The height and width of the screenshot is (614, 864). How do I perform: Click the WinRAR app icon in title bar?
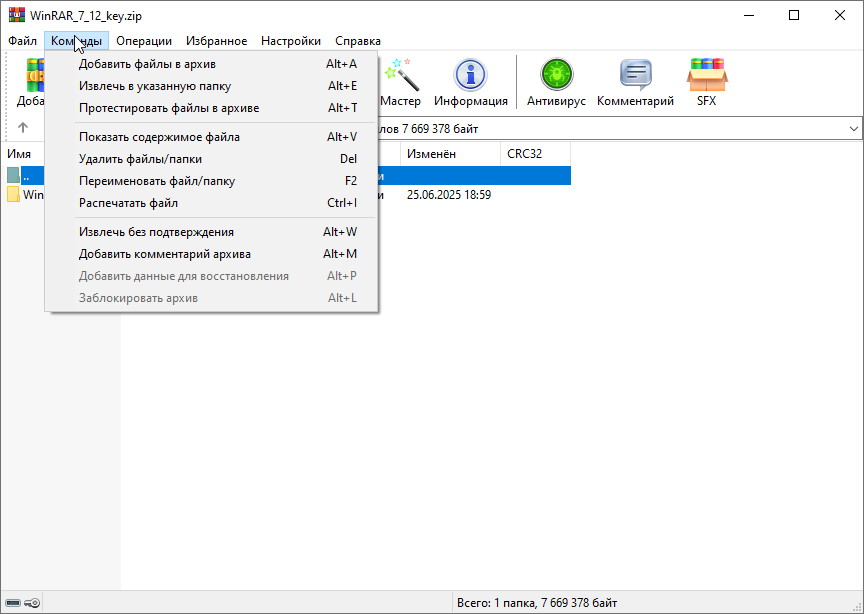[x=17, y=15]
